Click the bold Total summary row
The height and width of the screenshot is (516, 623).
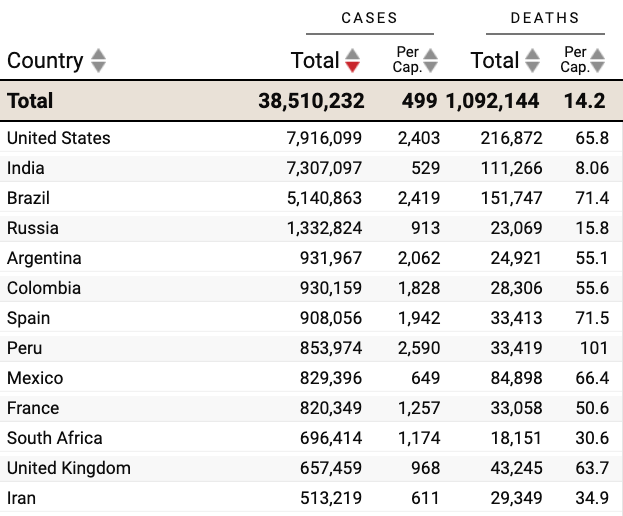30,101
